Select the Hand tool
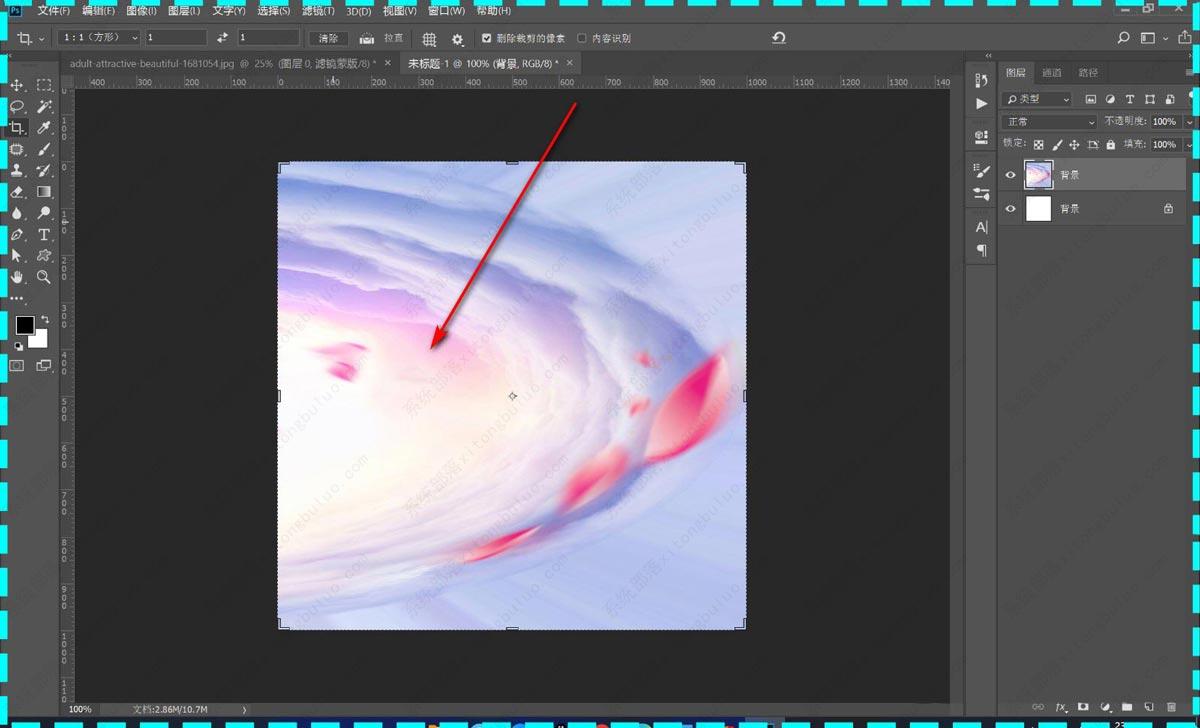The image size is (1200, 728). point(17,277)
